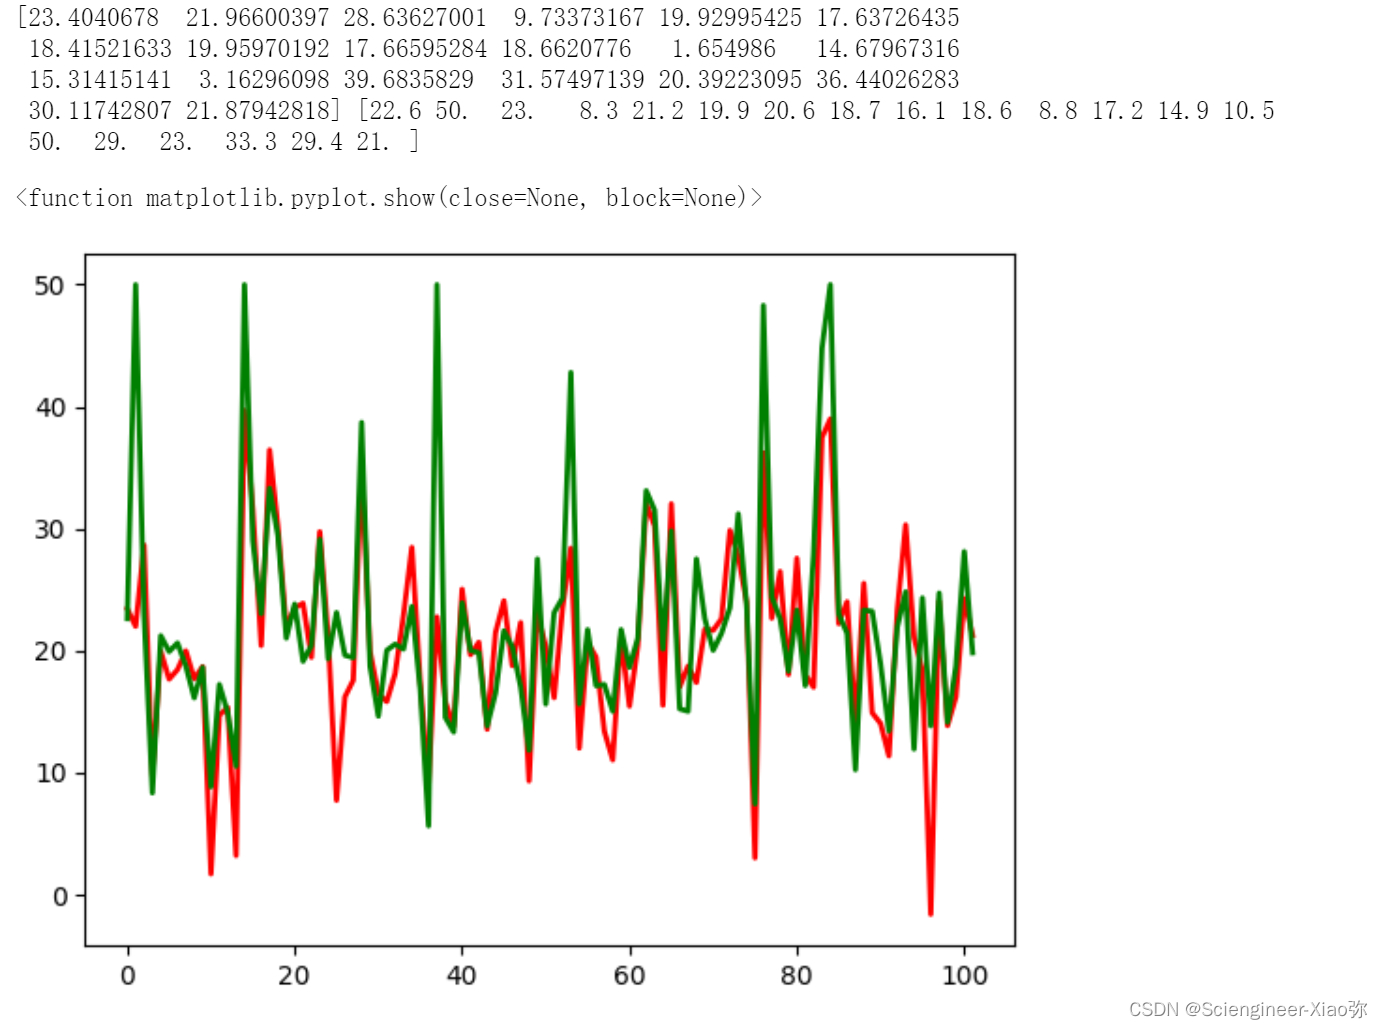
Task: Click the number 19.95970192
Action: point(258,49)
